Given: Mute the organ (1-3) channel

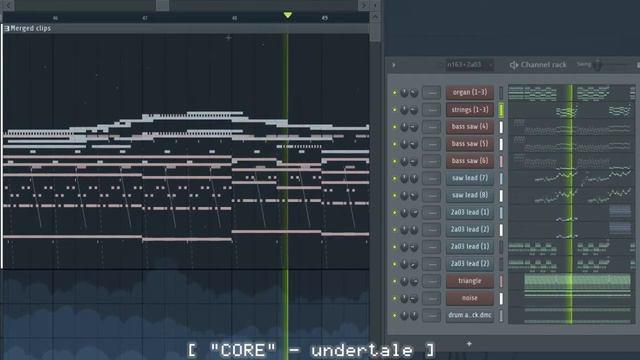Looking at the screenshot, I should click(x=395, y=93).
